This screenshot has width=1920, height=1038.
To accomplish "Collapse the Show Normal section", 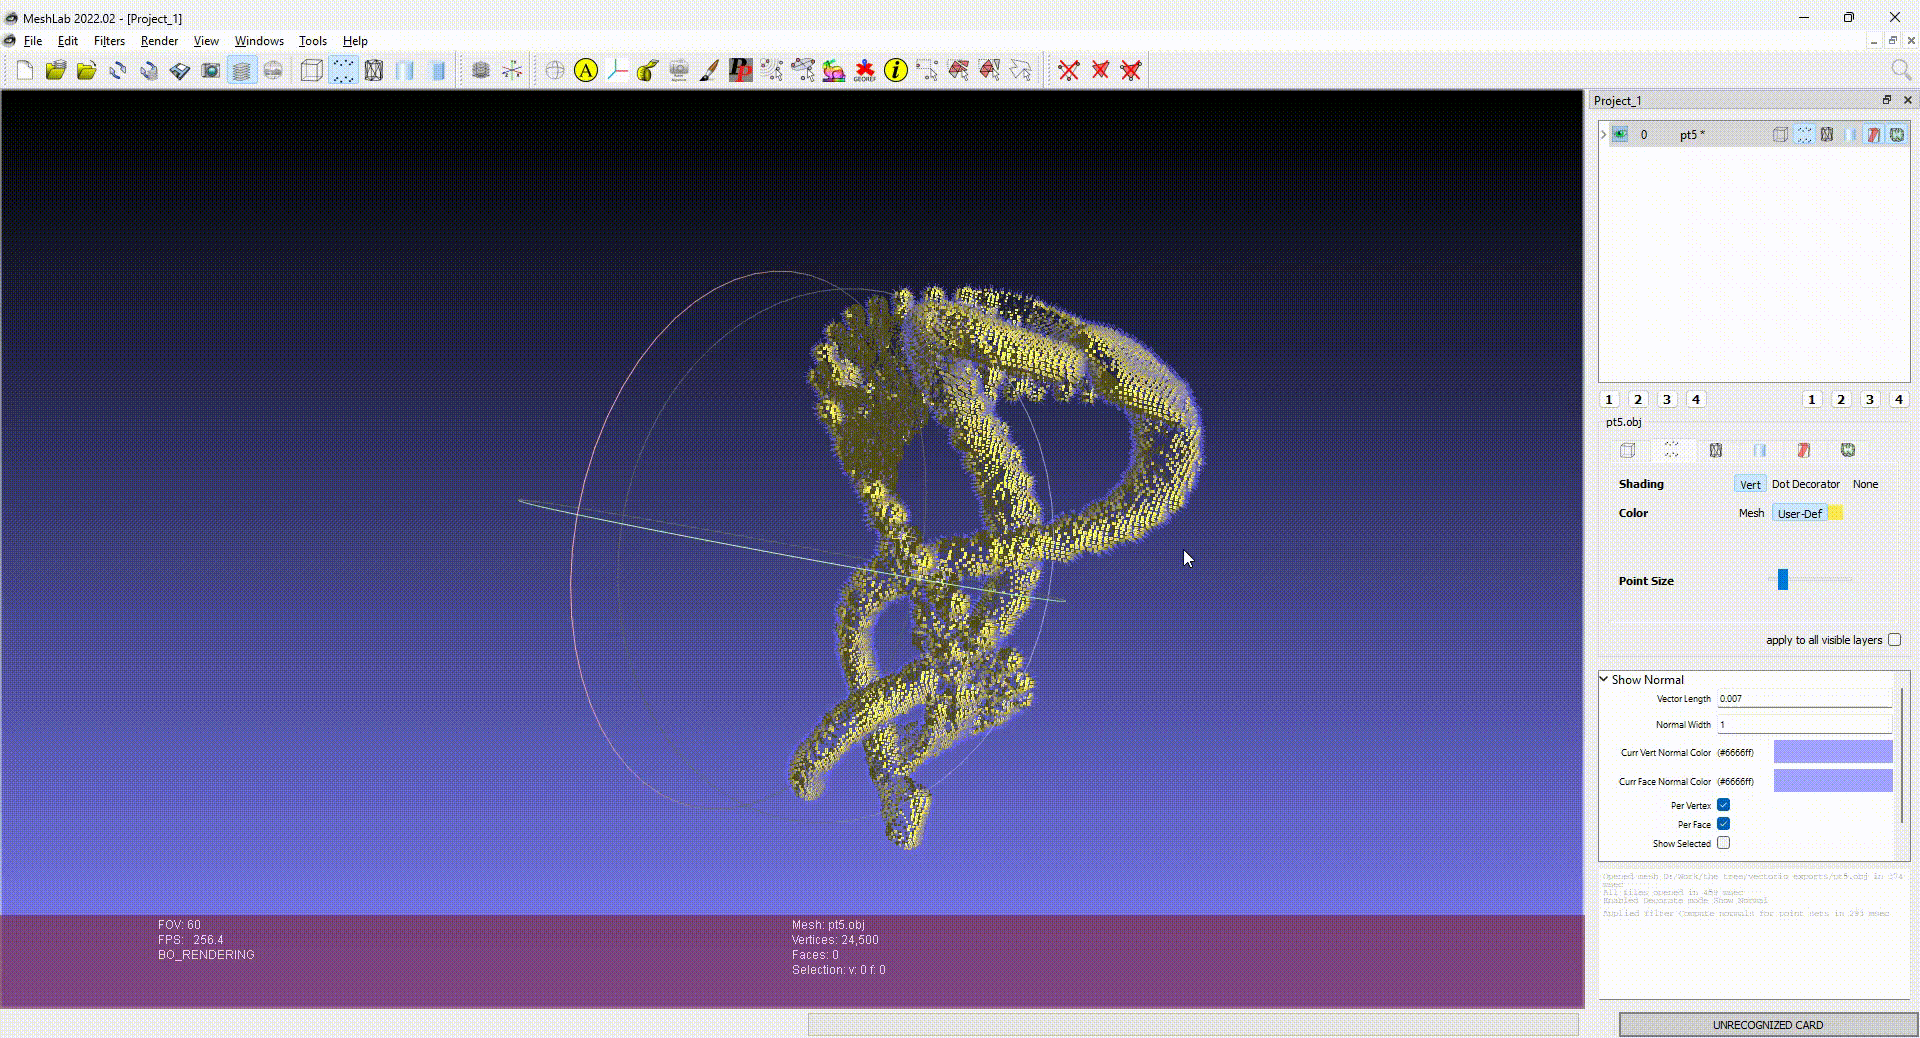I will [x=1604, y=679].
